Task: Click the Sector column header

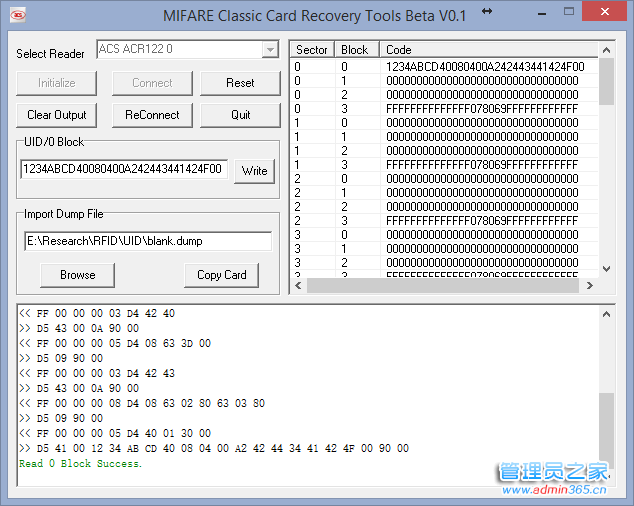Action: click(312, 50)
